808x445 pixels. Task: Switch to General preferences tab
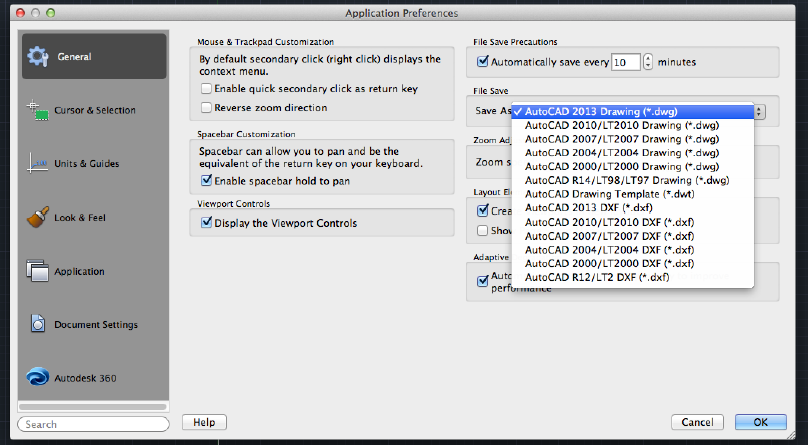(94, 56)
